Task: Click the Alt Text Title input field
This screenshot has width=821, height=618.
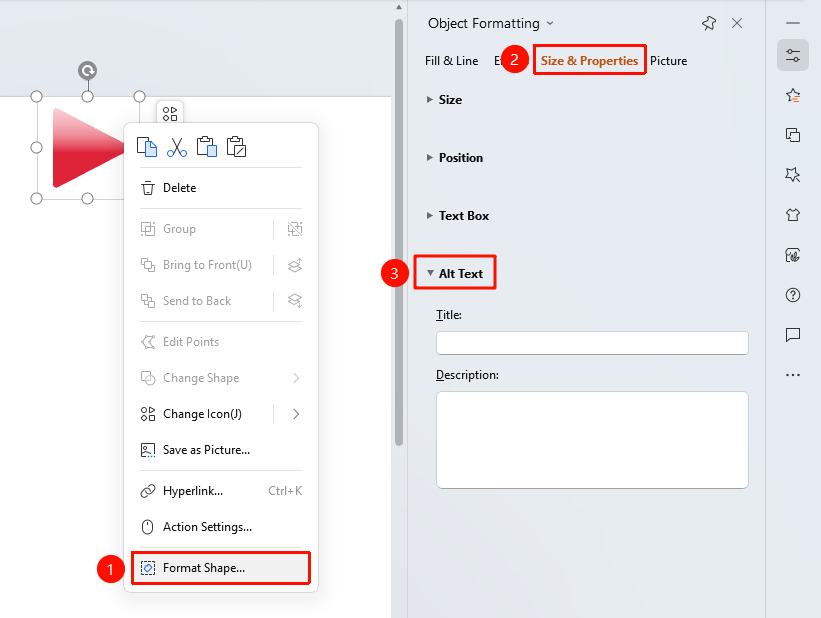Action: [x=592, y=343]
